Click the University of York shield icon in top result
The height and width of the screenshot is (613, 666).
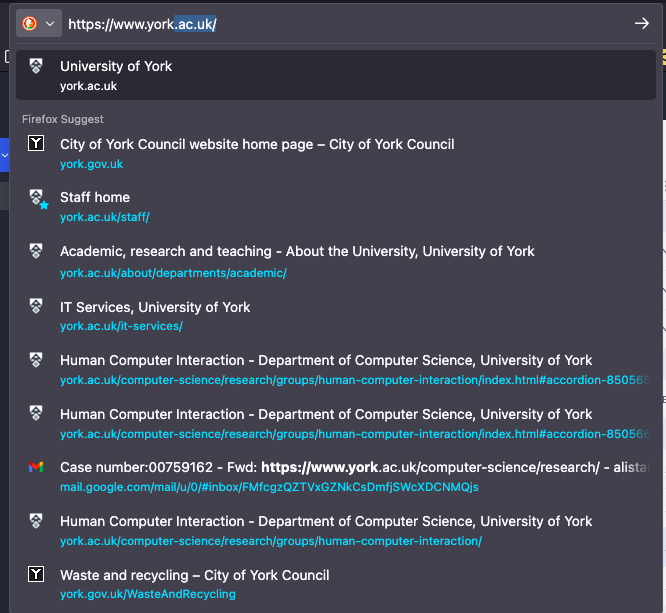pyautogui.click(x=37, y=67)
